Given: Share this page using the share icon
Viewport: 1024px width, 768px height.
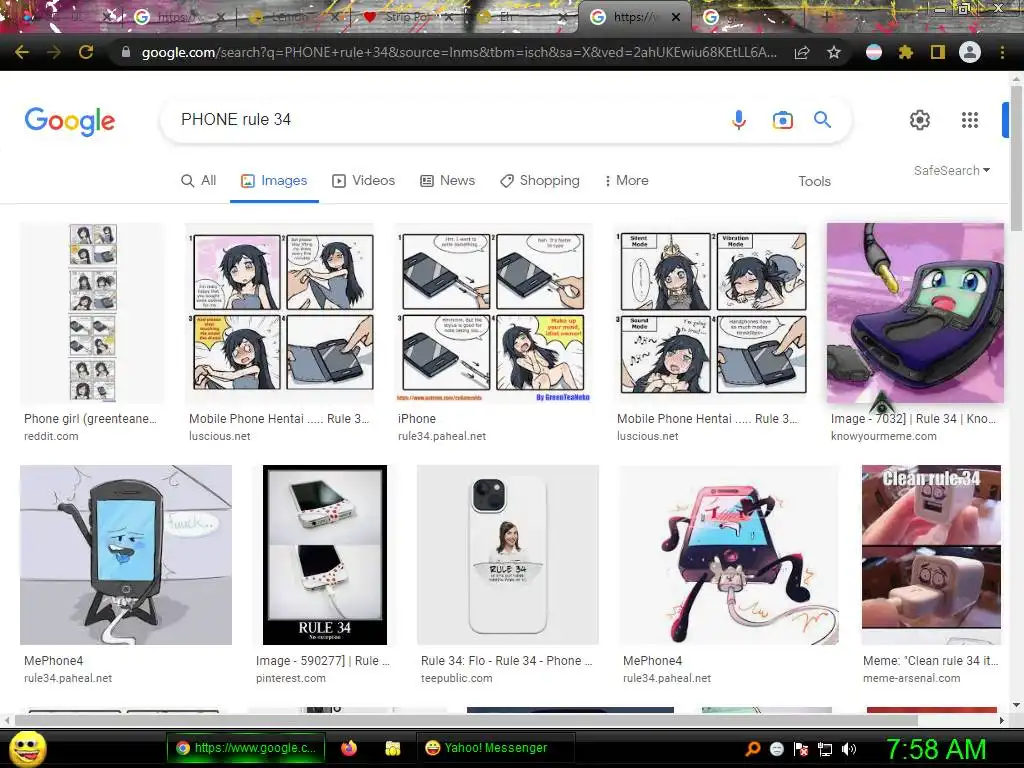Looking at the screenshot, I should (x=802, y=53).
